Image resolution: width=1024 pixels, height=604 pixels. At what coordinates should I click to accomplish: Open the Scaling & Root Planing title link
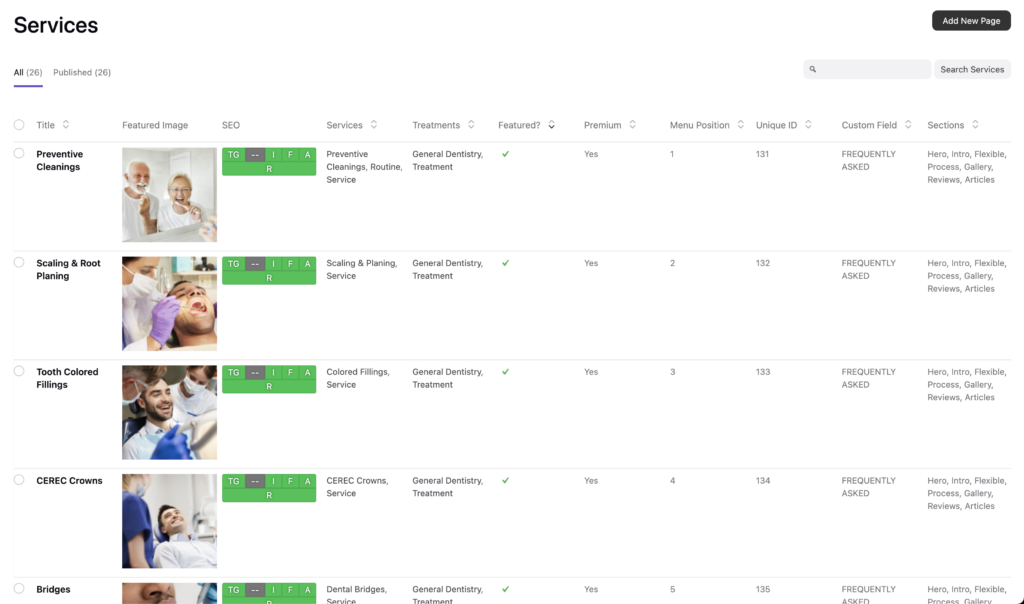(x=69, y=270)
